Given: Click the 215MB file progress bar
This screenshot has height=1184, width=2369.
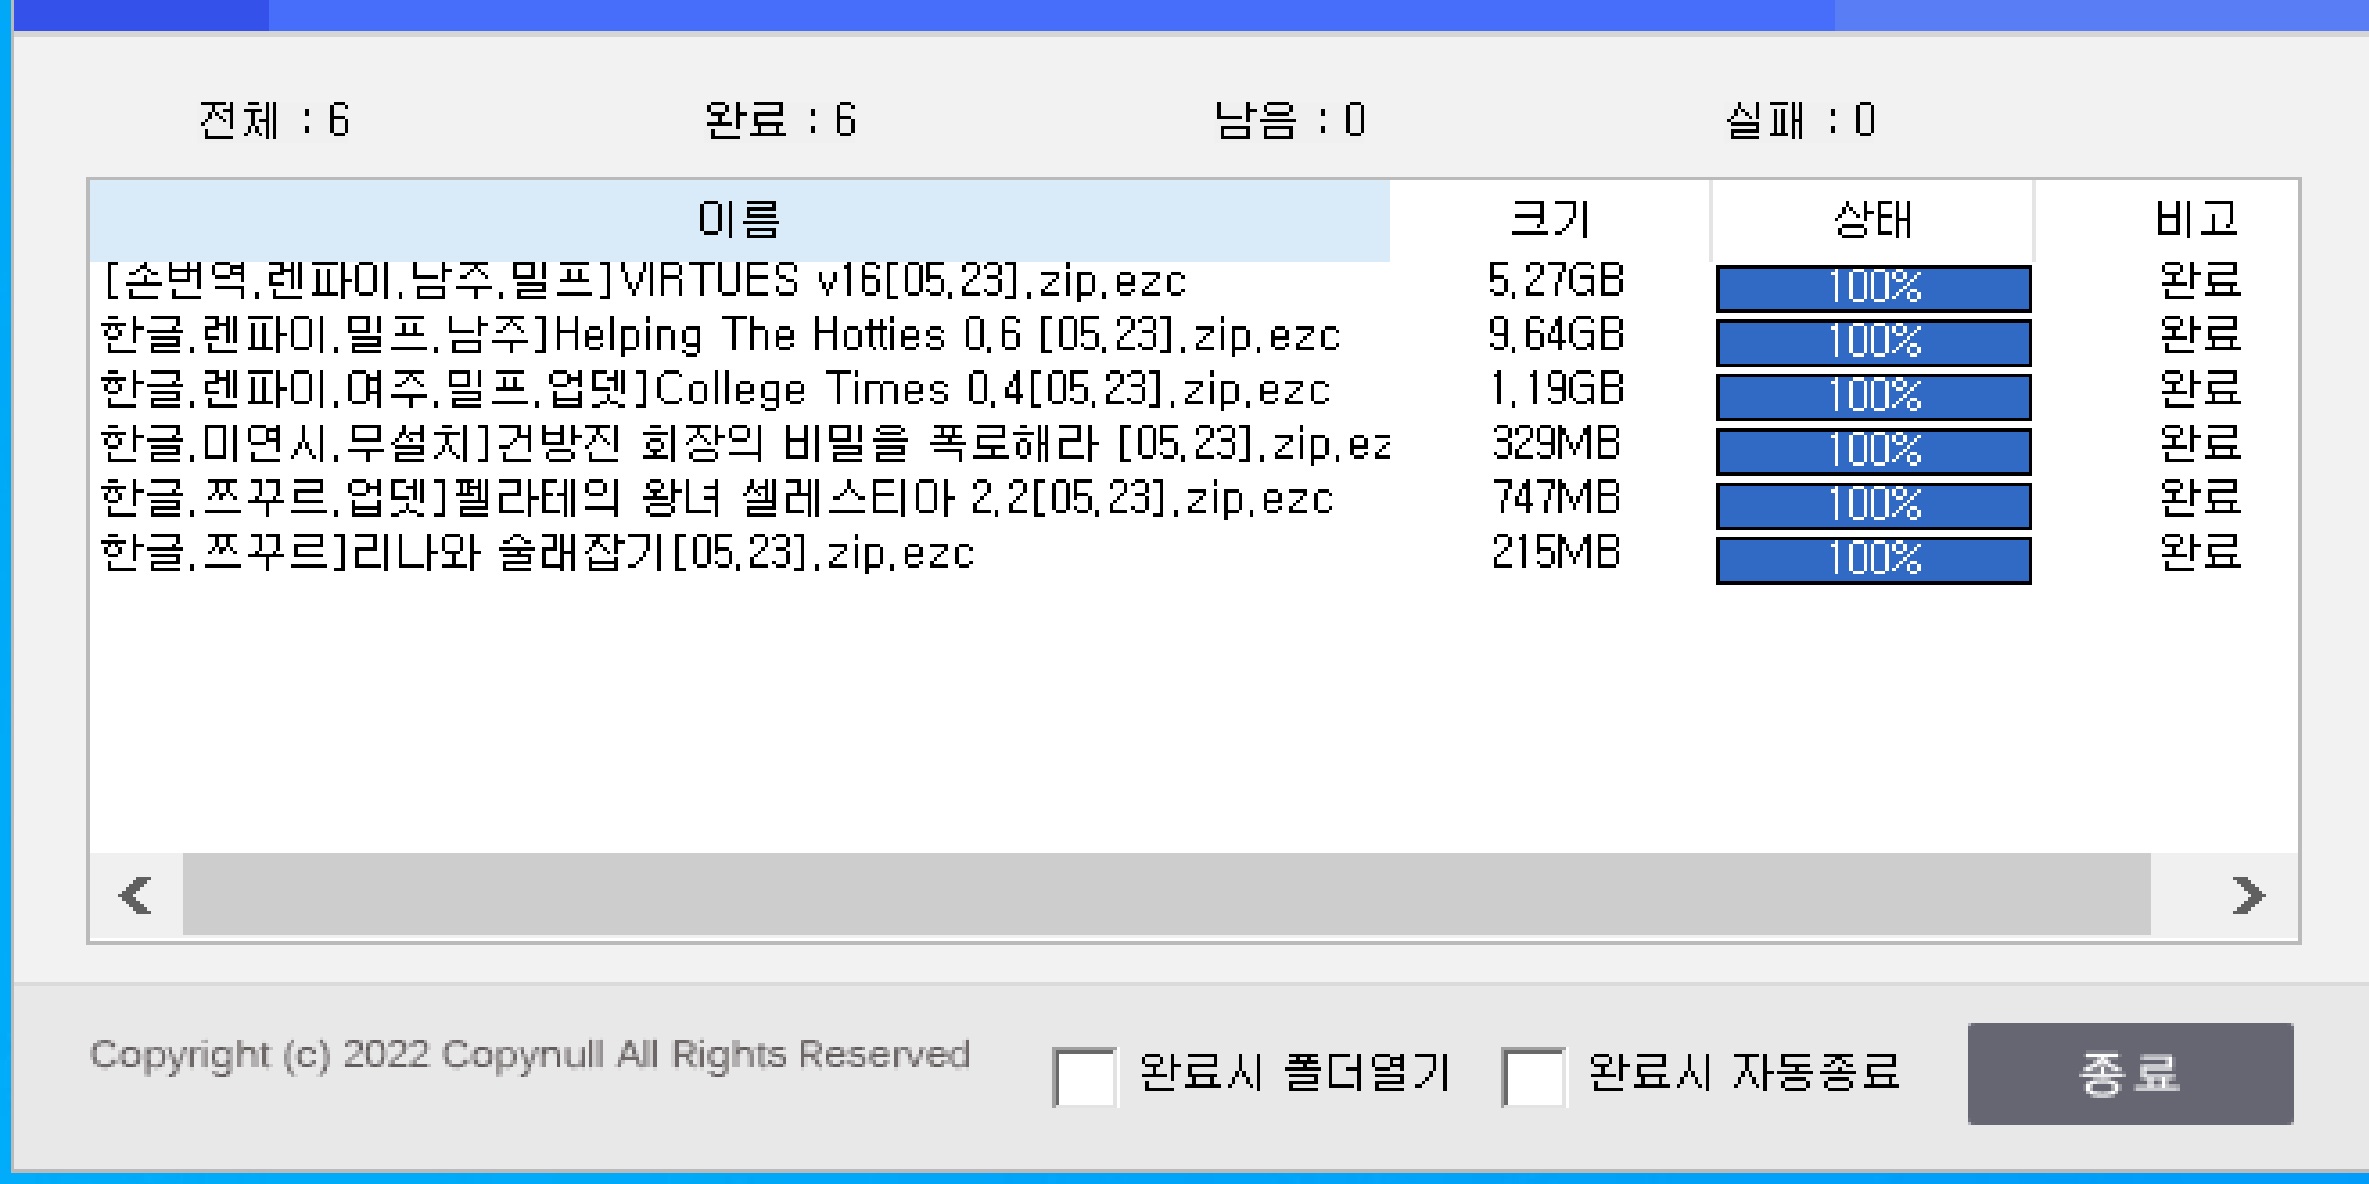Looking at the screenshot, I should point(1873,560).
